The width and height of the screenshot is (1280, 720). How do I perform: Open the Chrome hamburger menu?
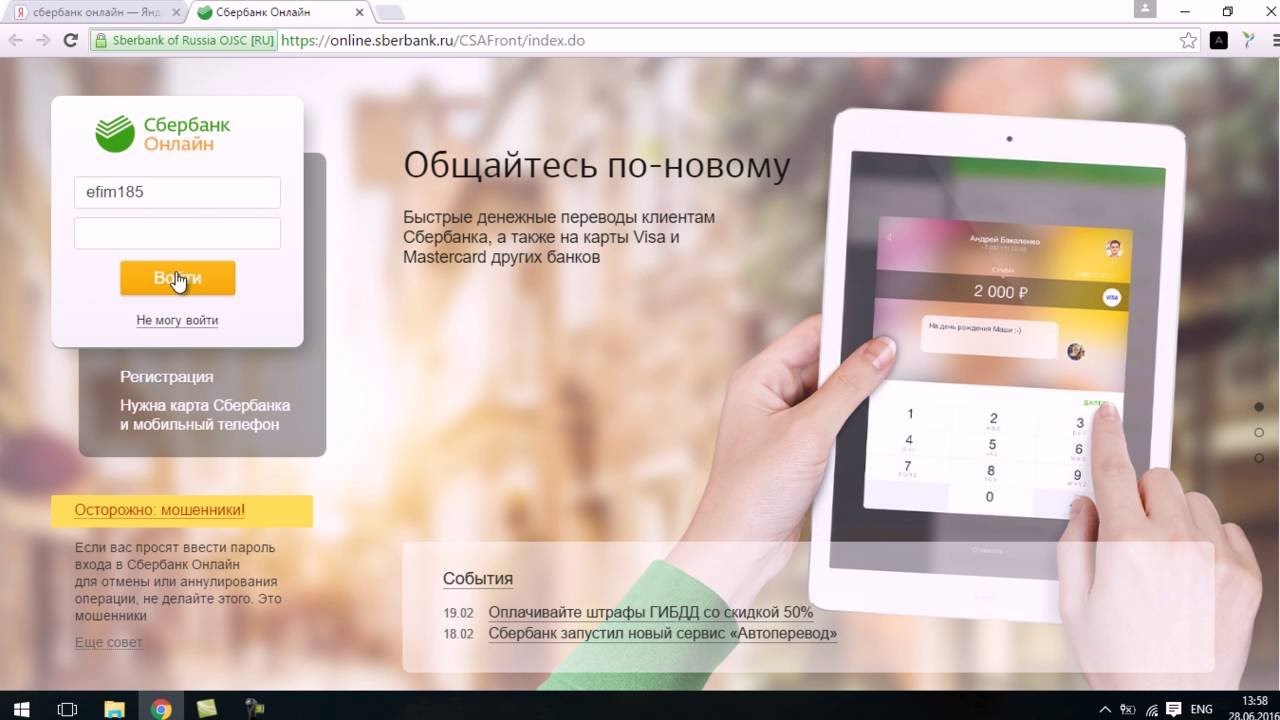click(1278, 41)
